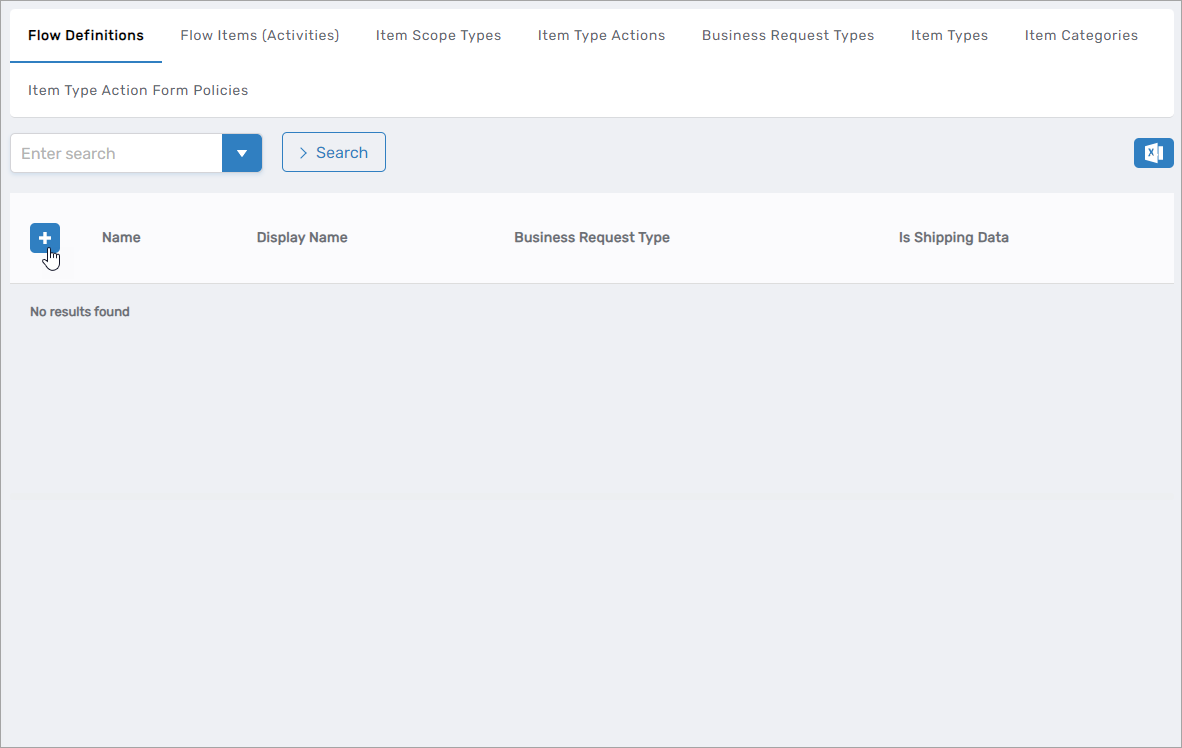This screenshot has height=748, width=1182.
Task: Open the search box dropdown arrow
Action: [241, 153]
